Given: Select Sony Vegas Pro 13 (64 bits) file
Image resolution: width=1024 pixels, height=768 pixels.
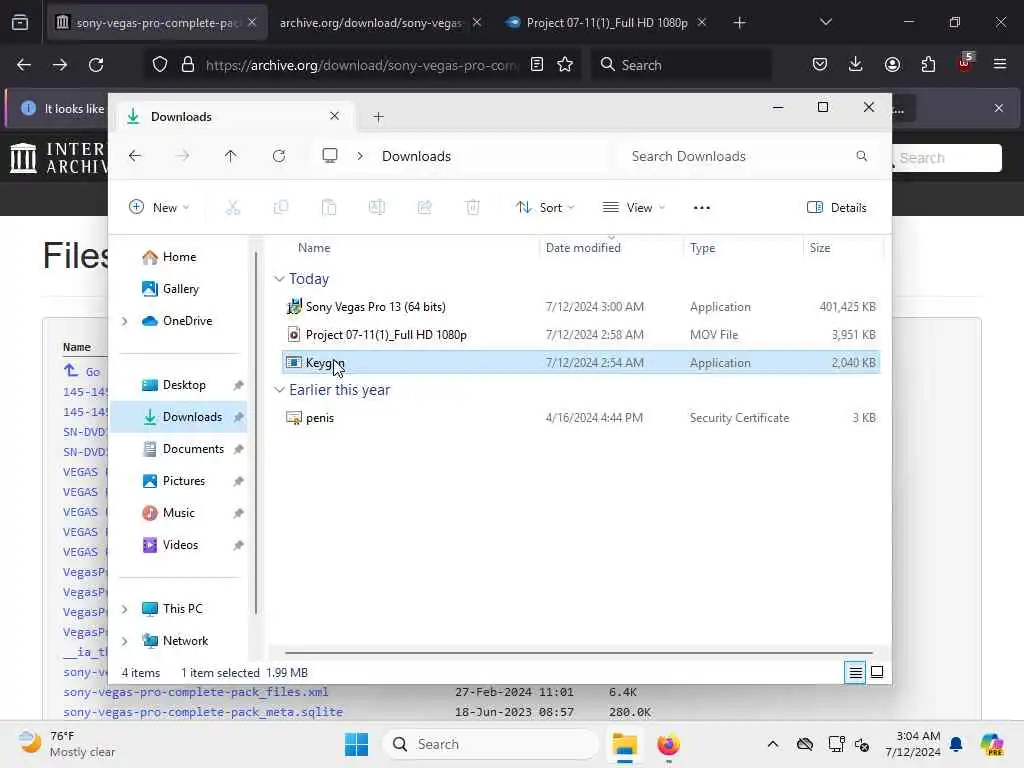Looking at the screenshot, I should tap(581, 307).
